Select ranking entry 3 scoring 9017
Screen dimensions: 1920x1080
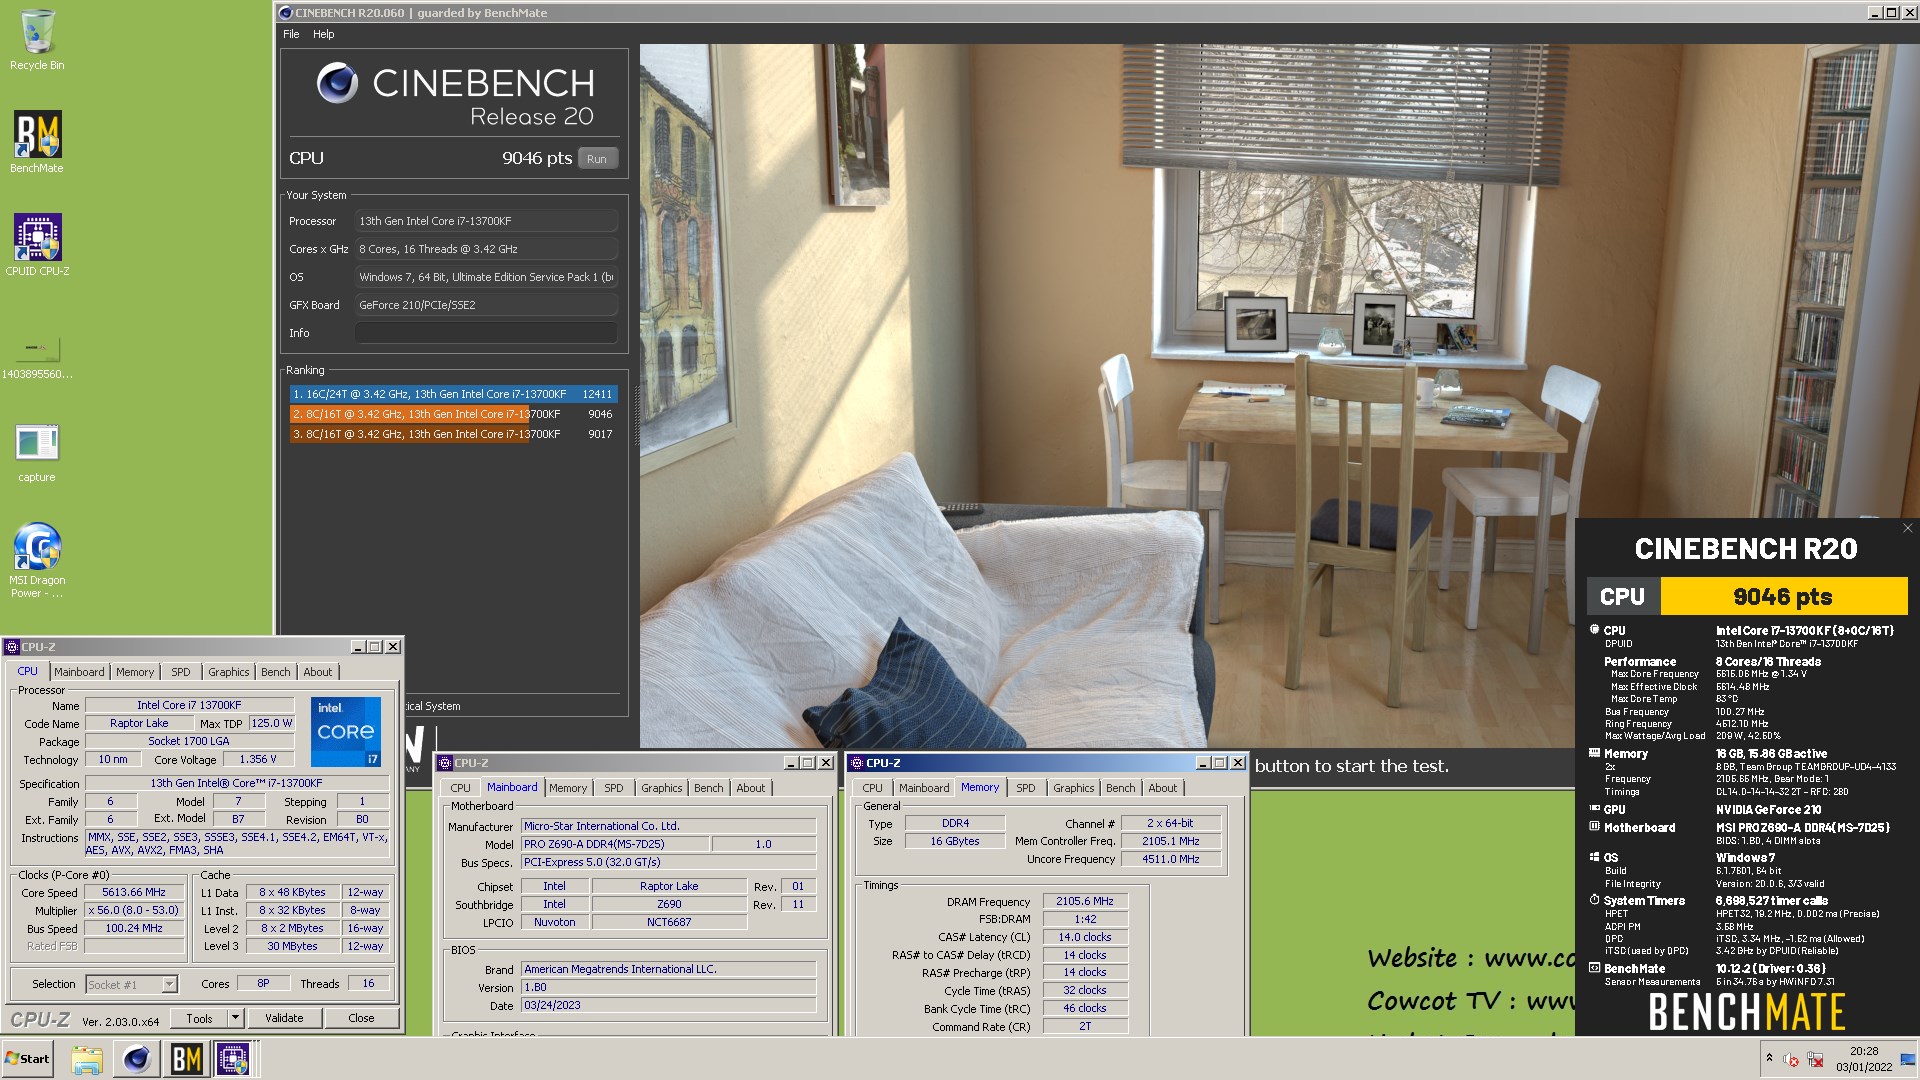click(x=453, y=434)
